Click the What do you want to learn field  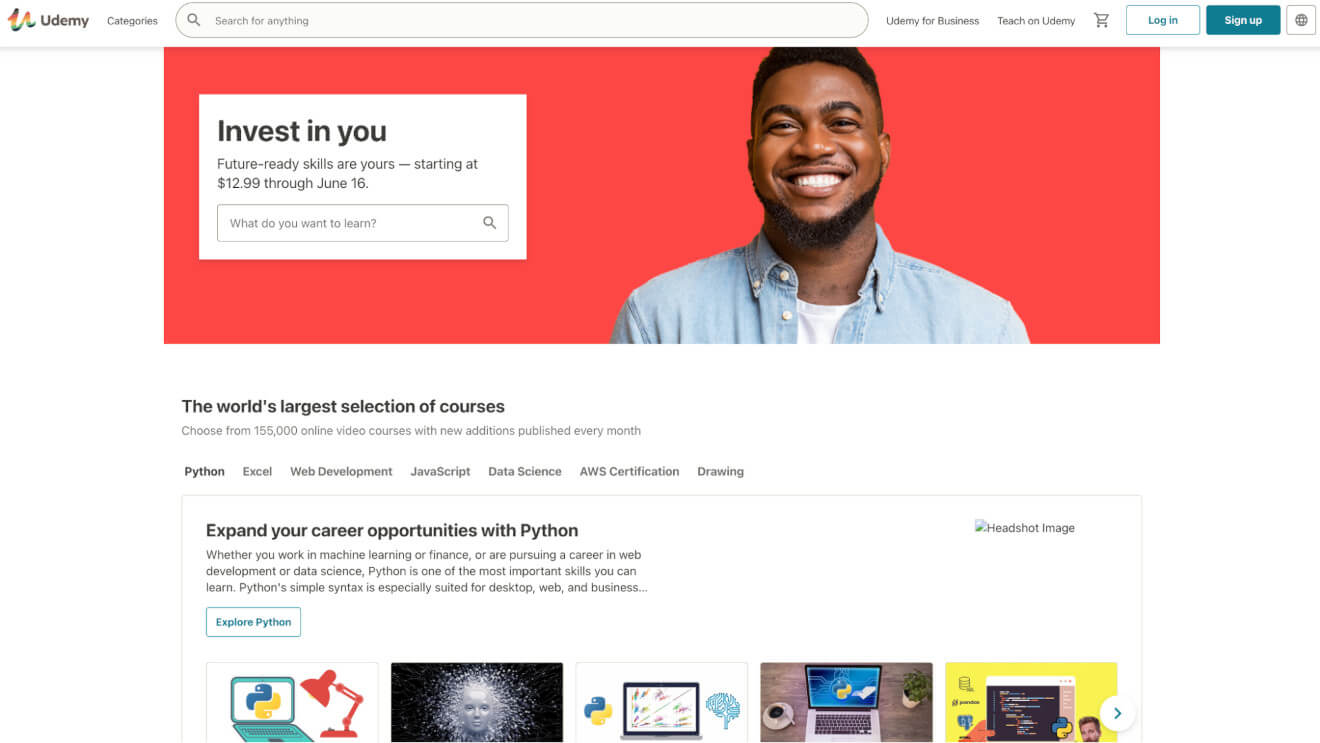[x=362, y=223]
